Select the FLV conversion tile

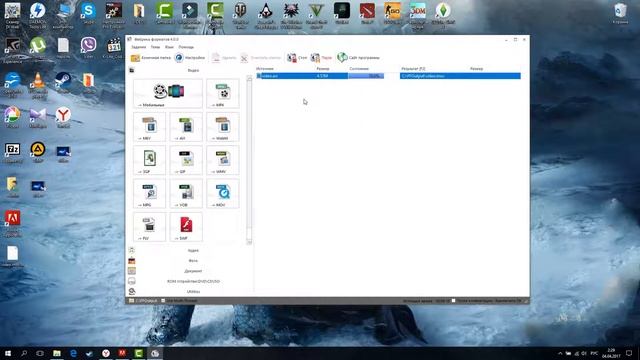149,227
